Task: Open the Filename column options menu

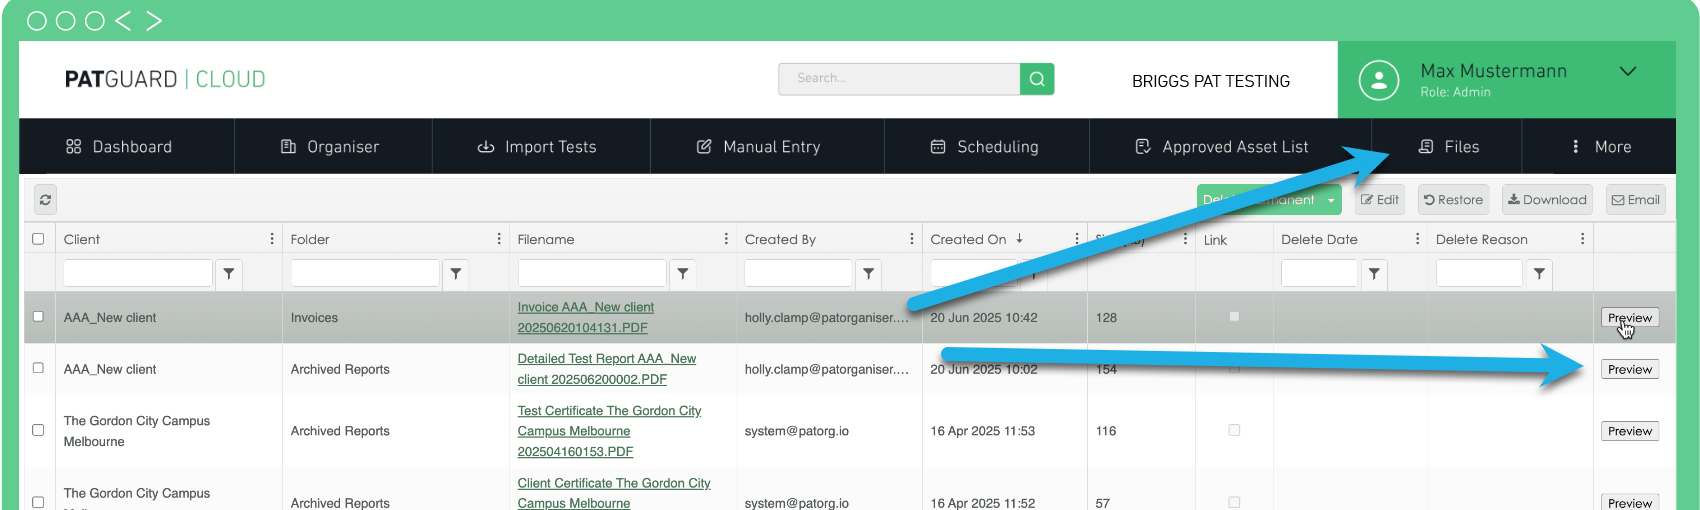Action: point(726,239)
